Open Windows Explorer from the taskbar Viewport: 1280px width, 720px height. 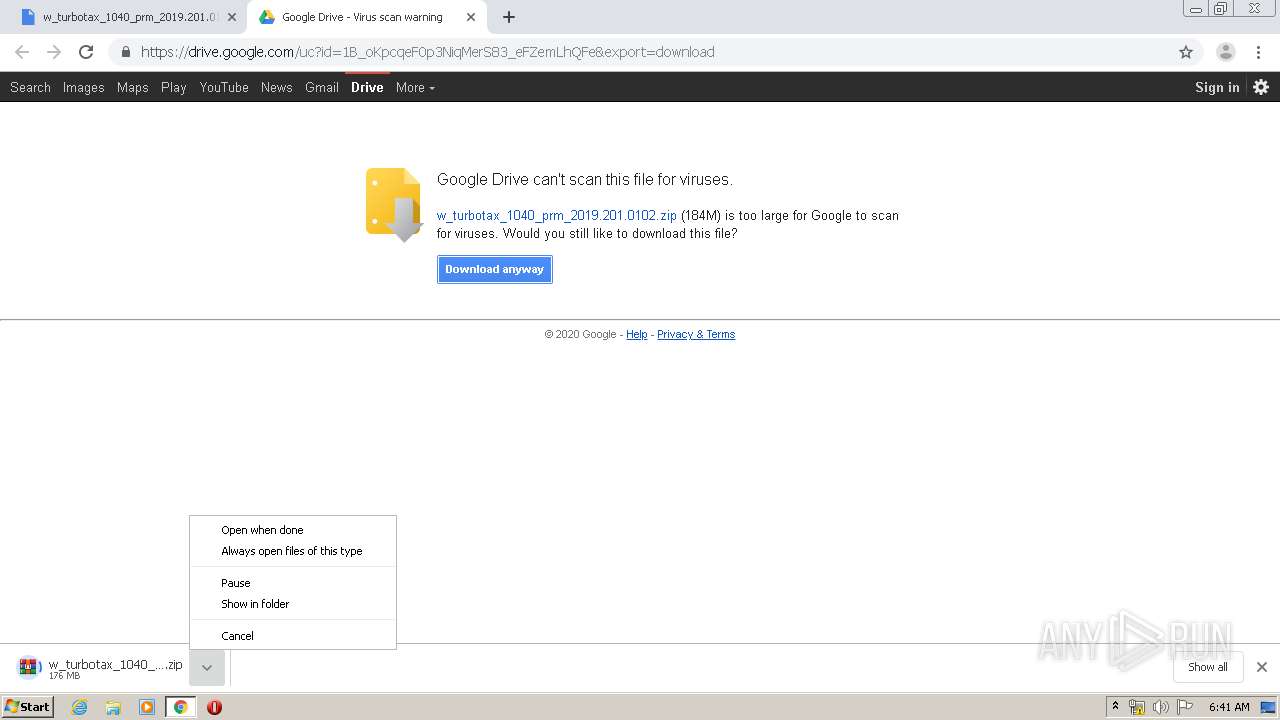(x=113, y=707)
